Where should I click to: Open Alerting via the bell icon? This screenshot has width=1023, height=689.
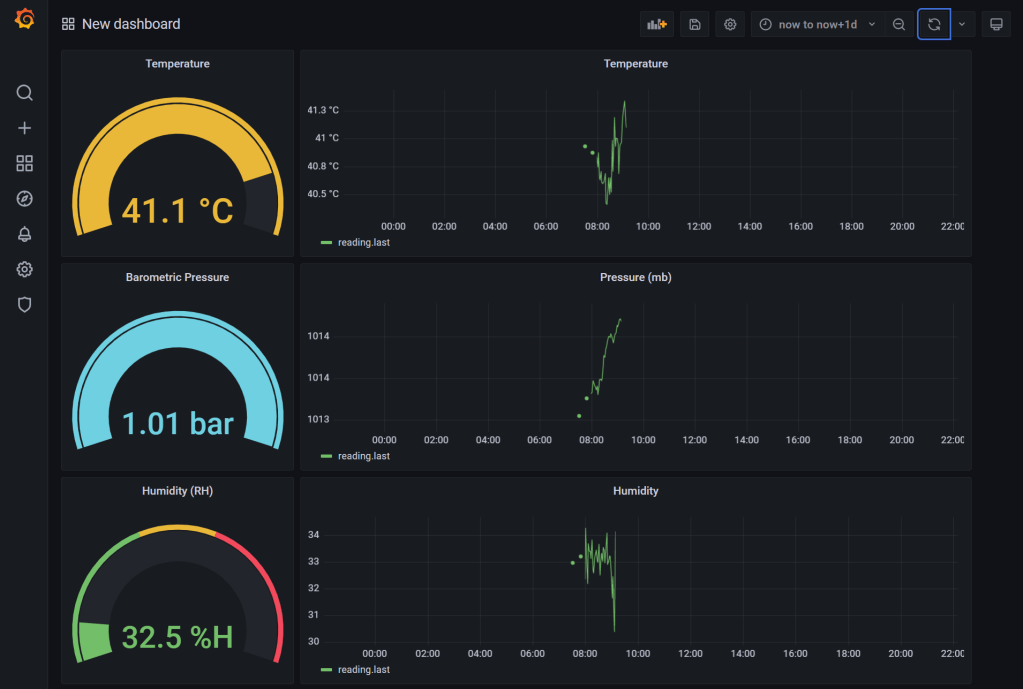24,233
